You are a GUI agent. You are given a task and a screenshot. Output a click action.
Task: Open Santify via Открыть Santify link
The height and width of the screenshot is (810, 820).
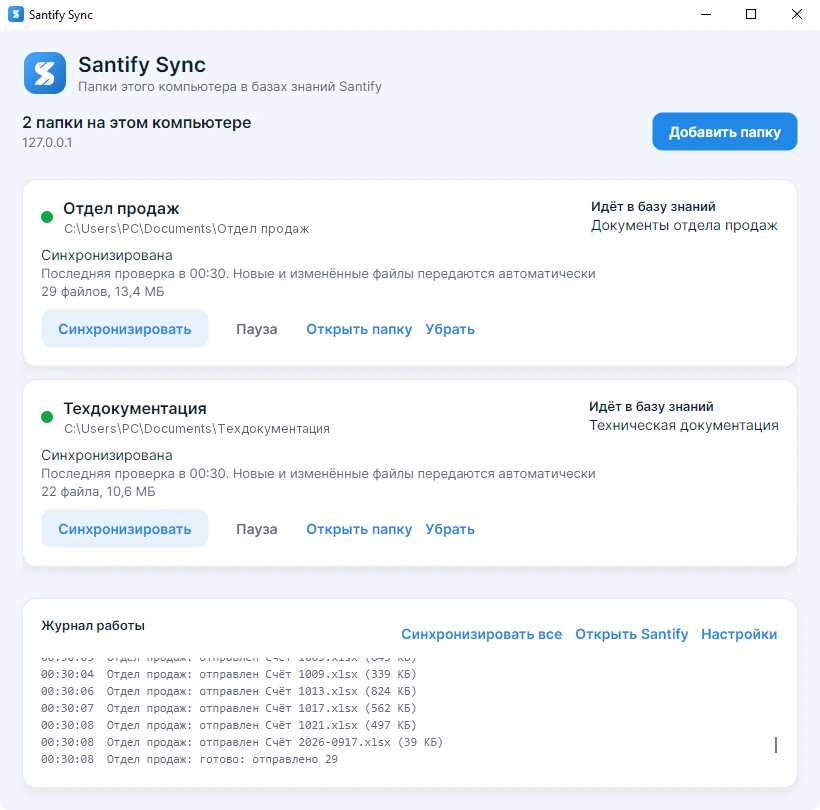[x=631, y=634]
